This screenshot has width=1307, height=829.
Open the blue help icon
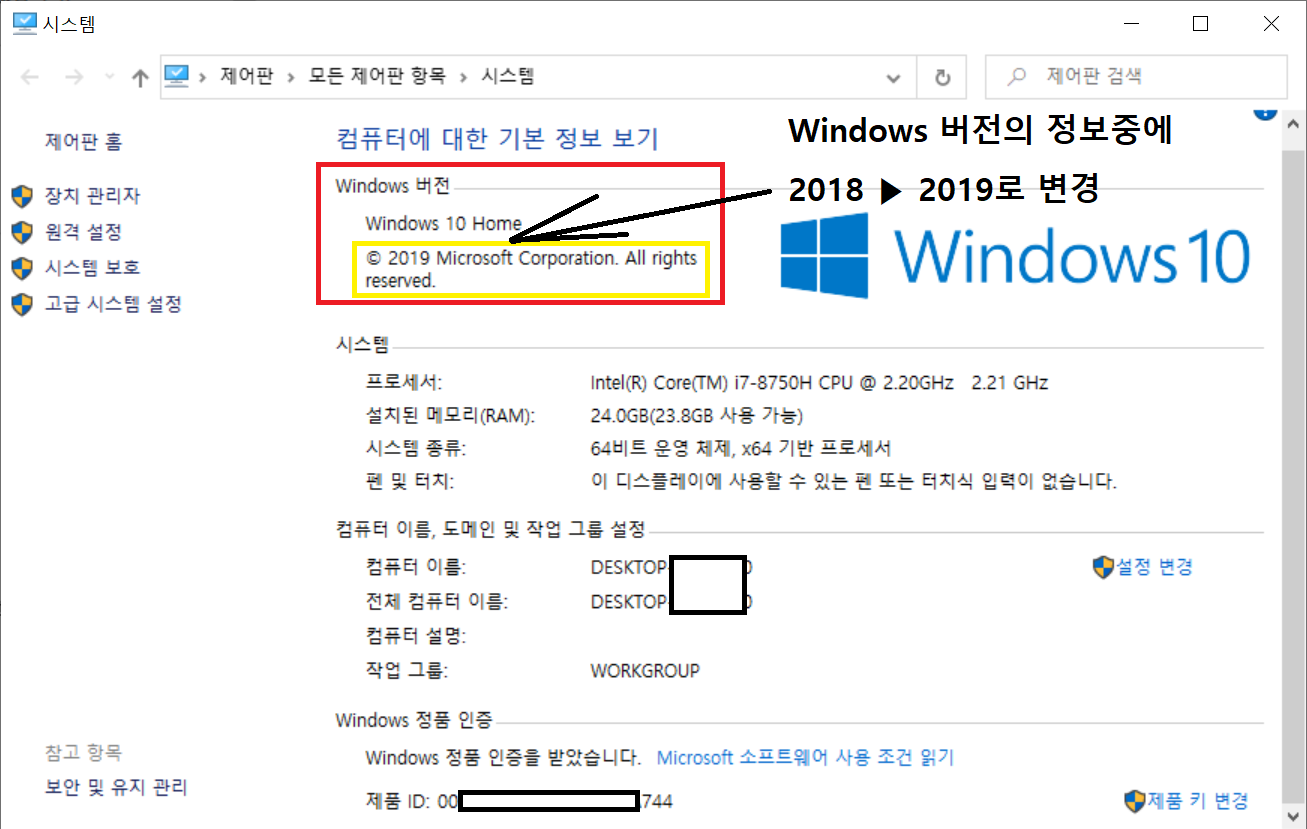(x=1263, y=114)
